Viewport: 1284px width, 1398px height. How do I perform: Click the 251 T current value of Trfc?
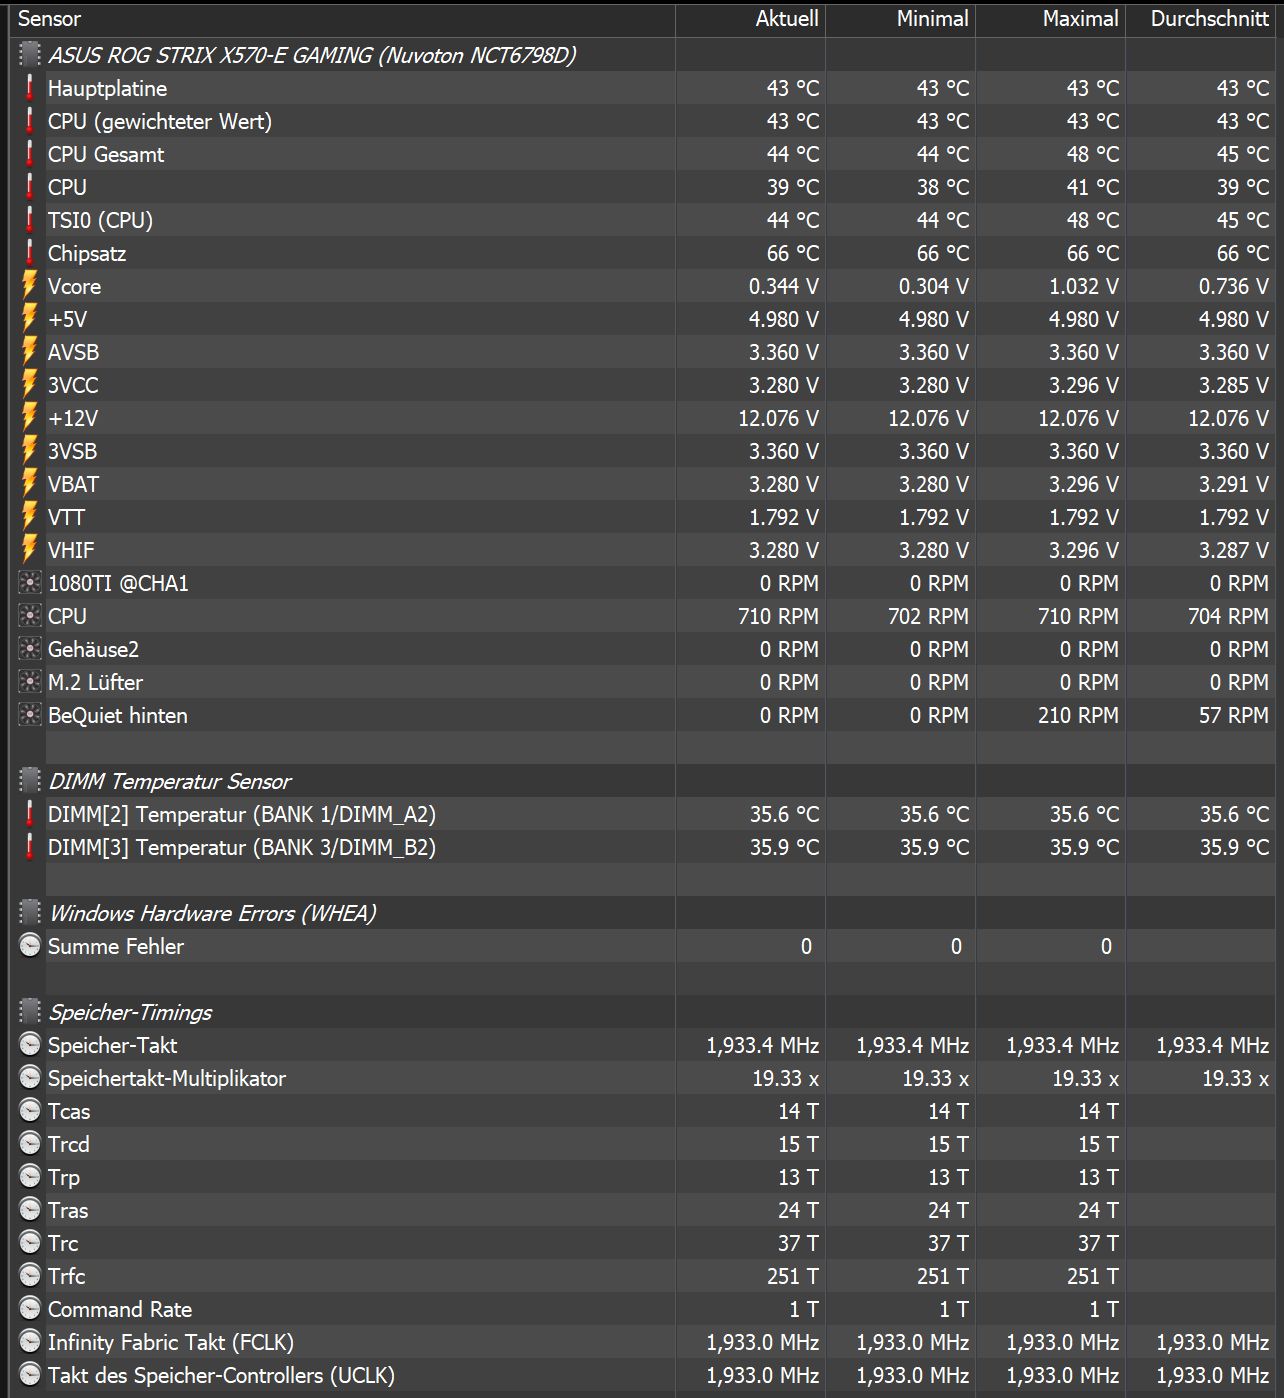click(x=793, y=1276)
